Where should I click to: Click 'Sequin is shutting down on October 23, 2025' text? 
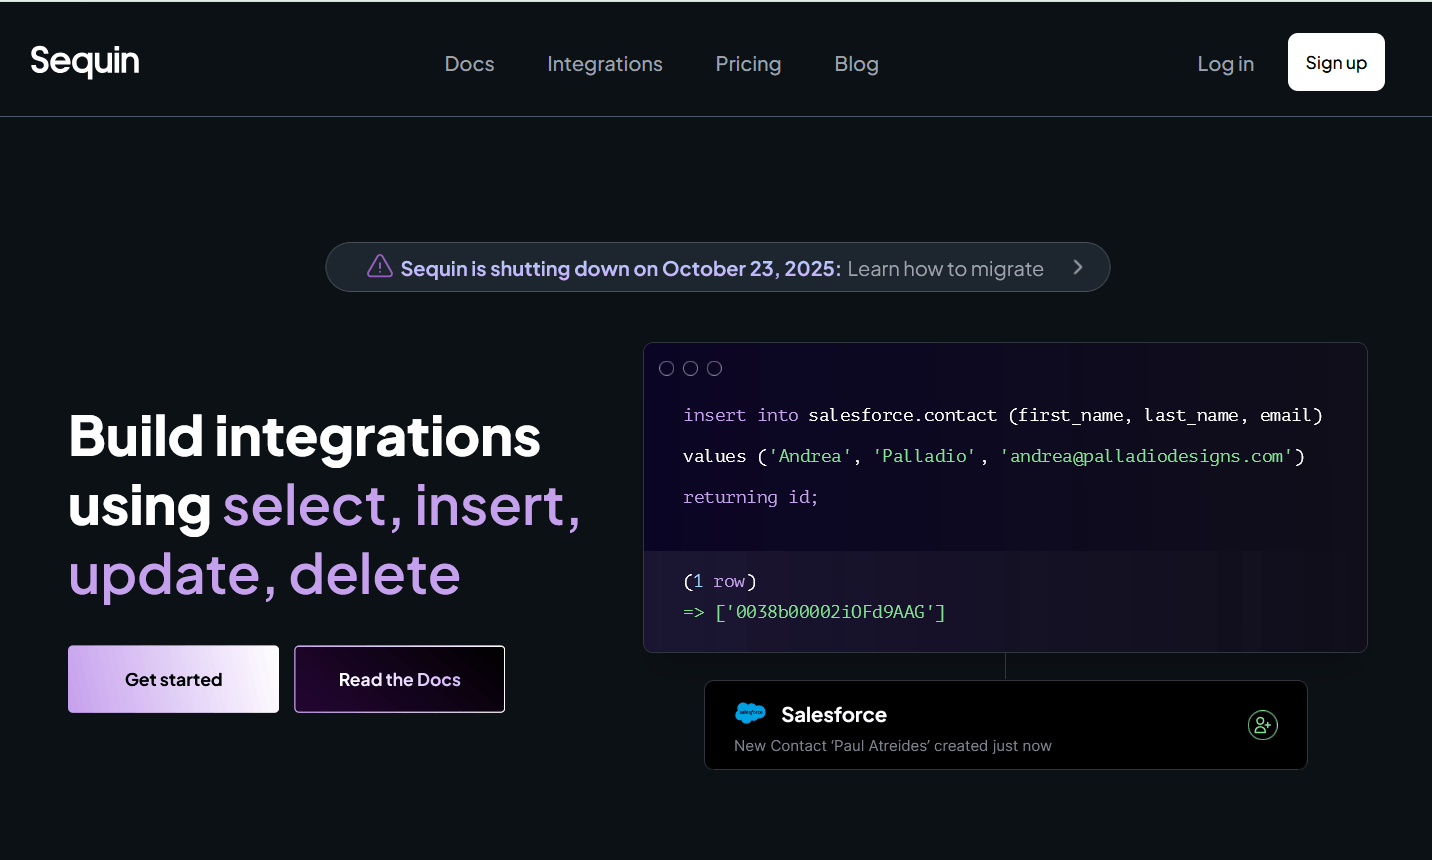pyautogui.click(x=620, y=269)
